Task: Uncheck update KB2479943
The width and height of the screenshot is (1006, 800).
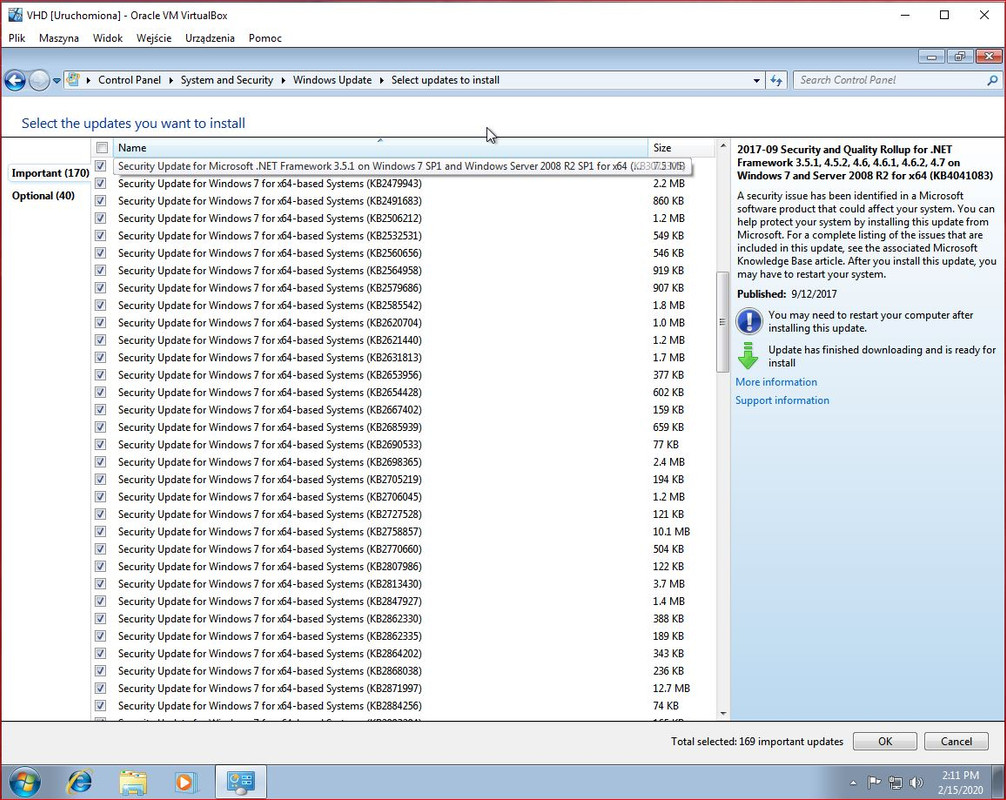Action: coord(101,183)
